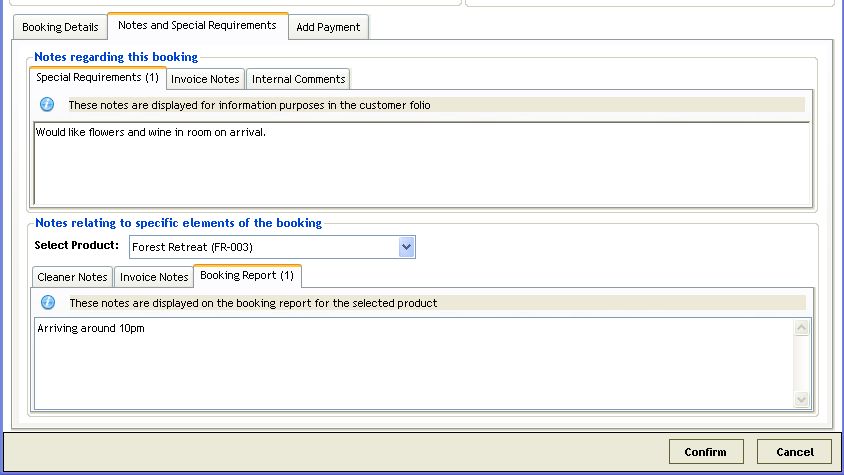844x475 pixels.
Task: Click into the Arriving around 10pm notes field
Action: point(414,364)
